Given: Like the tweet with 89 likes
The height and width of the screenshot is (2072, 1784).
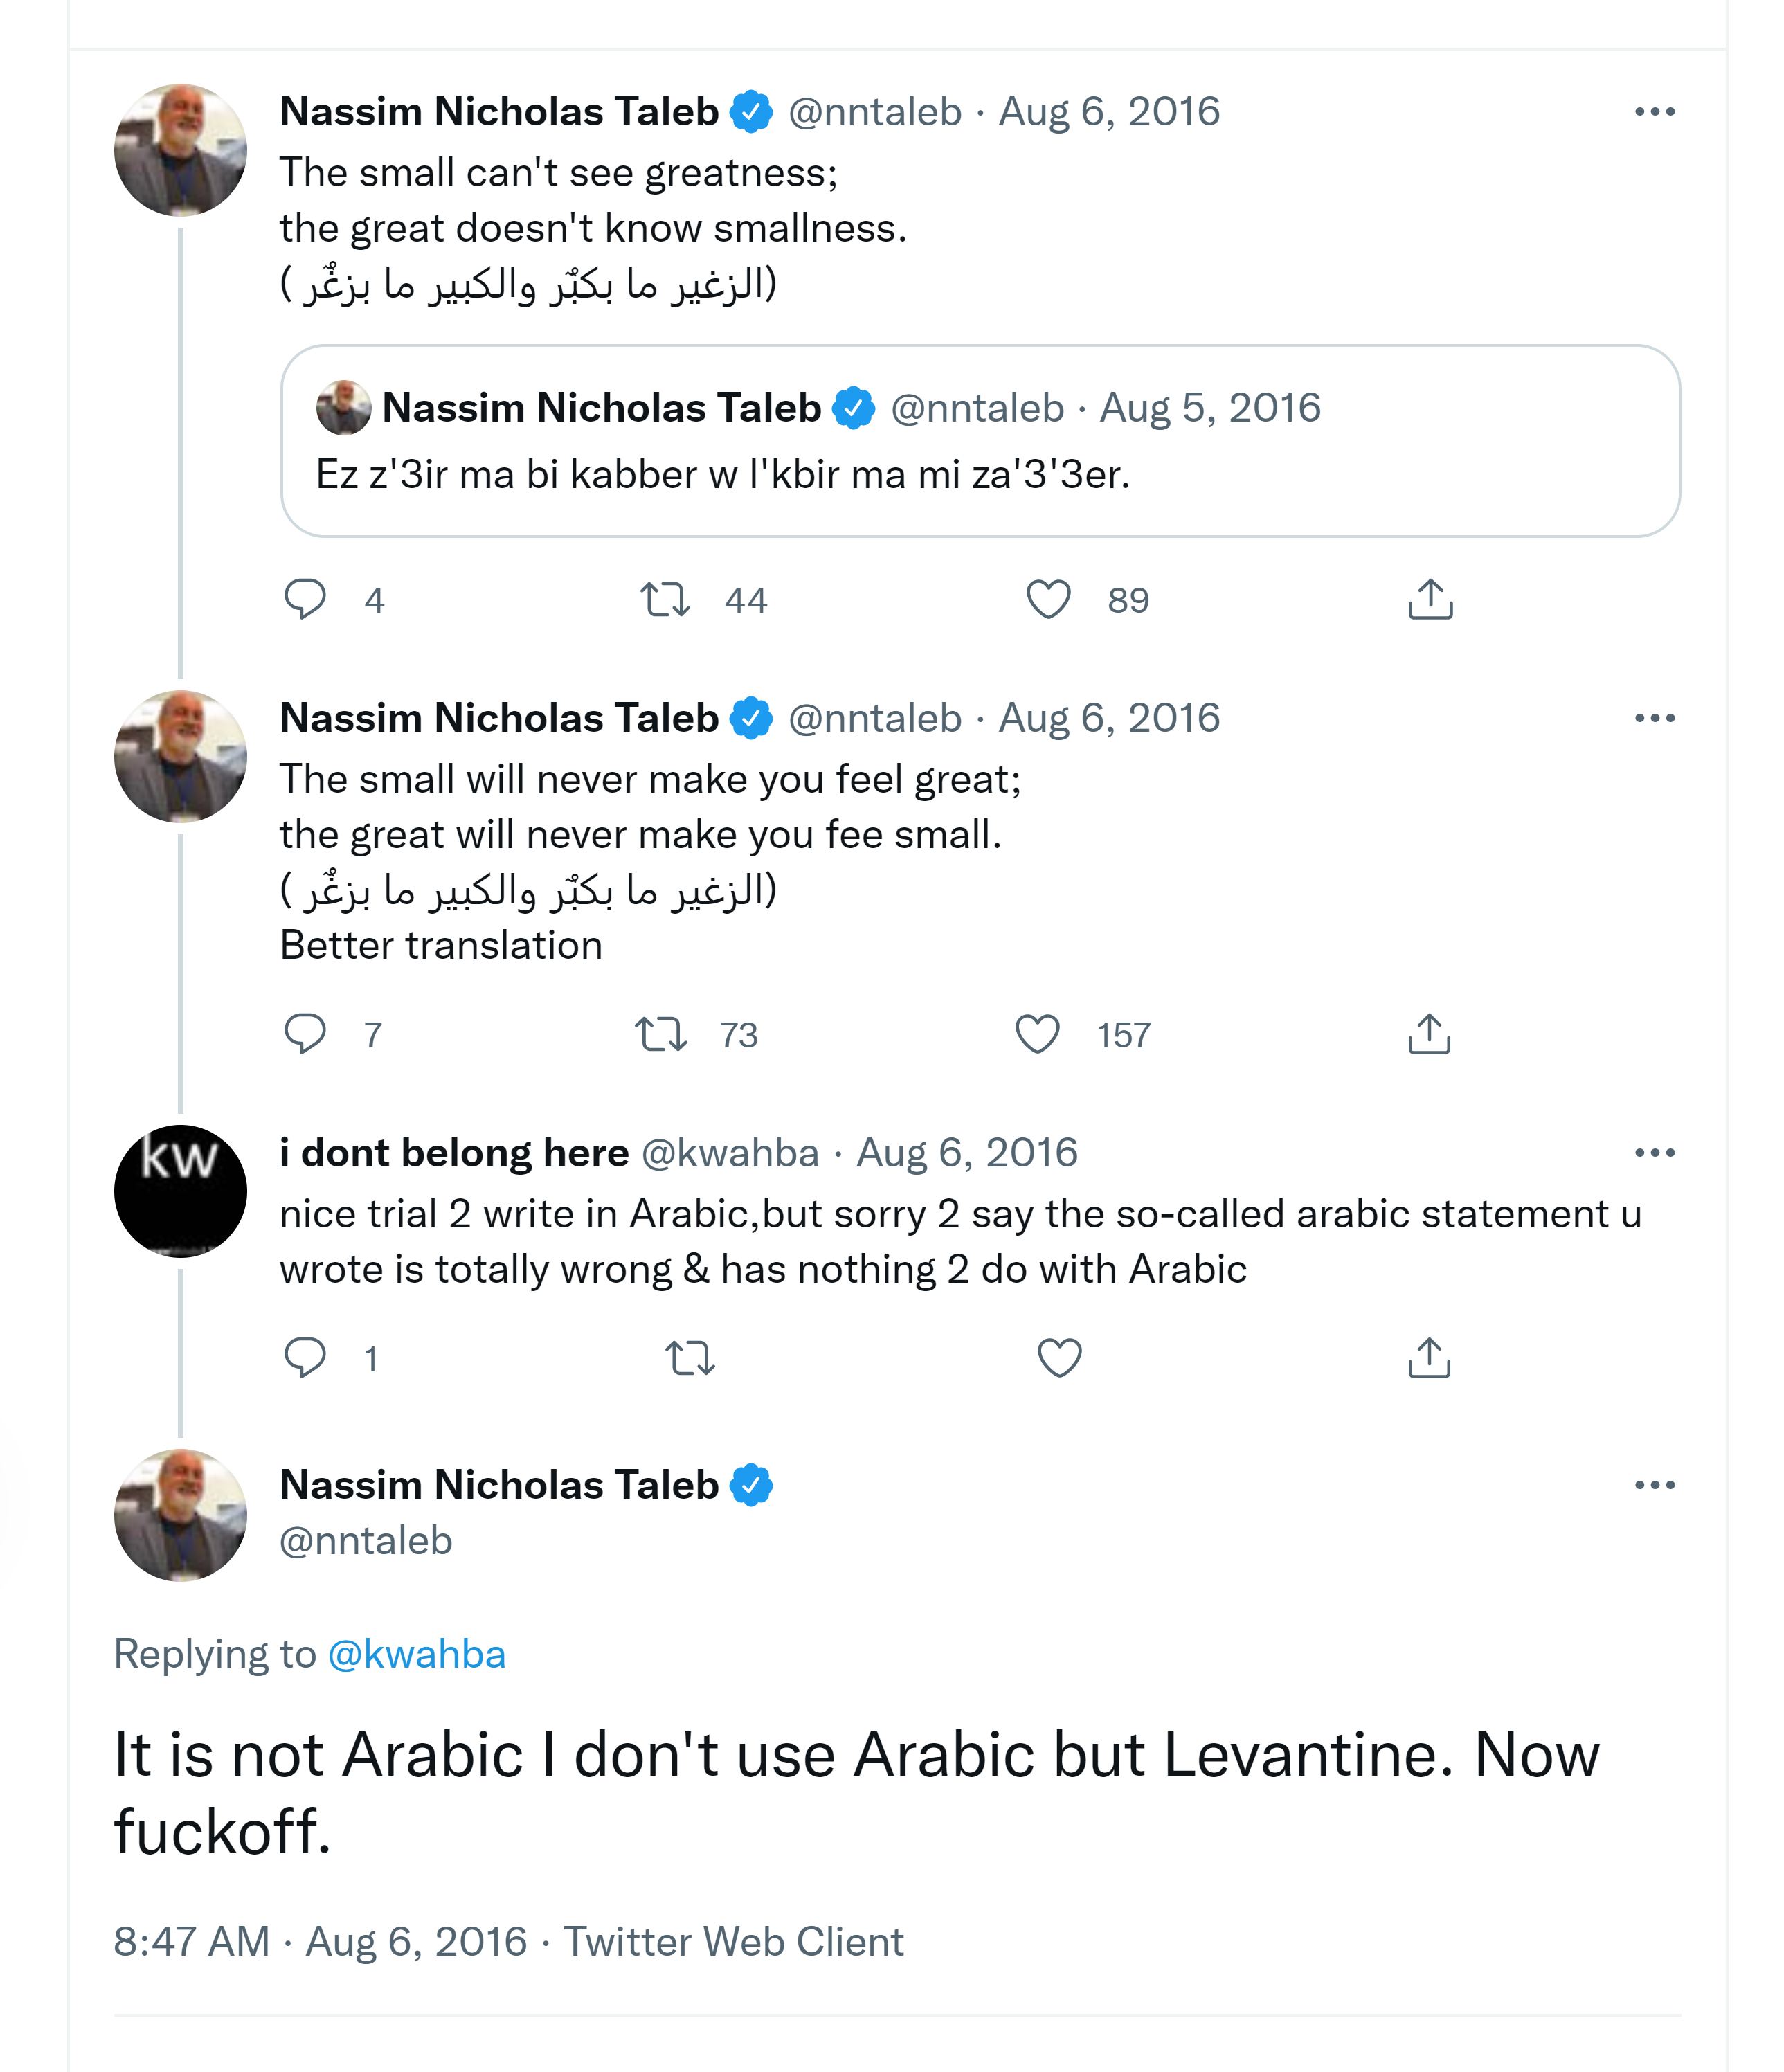Looking at the screenshot, I should click(1048, 599).
